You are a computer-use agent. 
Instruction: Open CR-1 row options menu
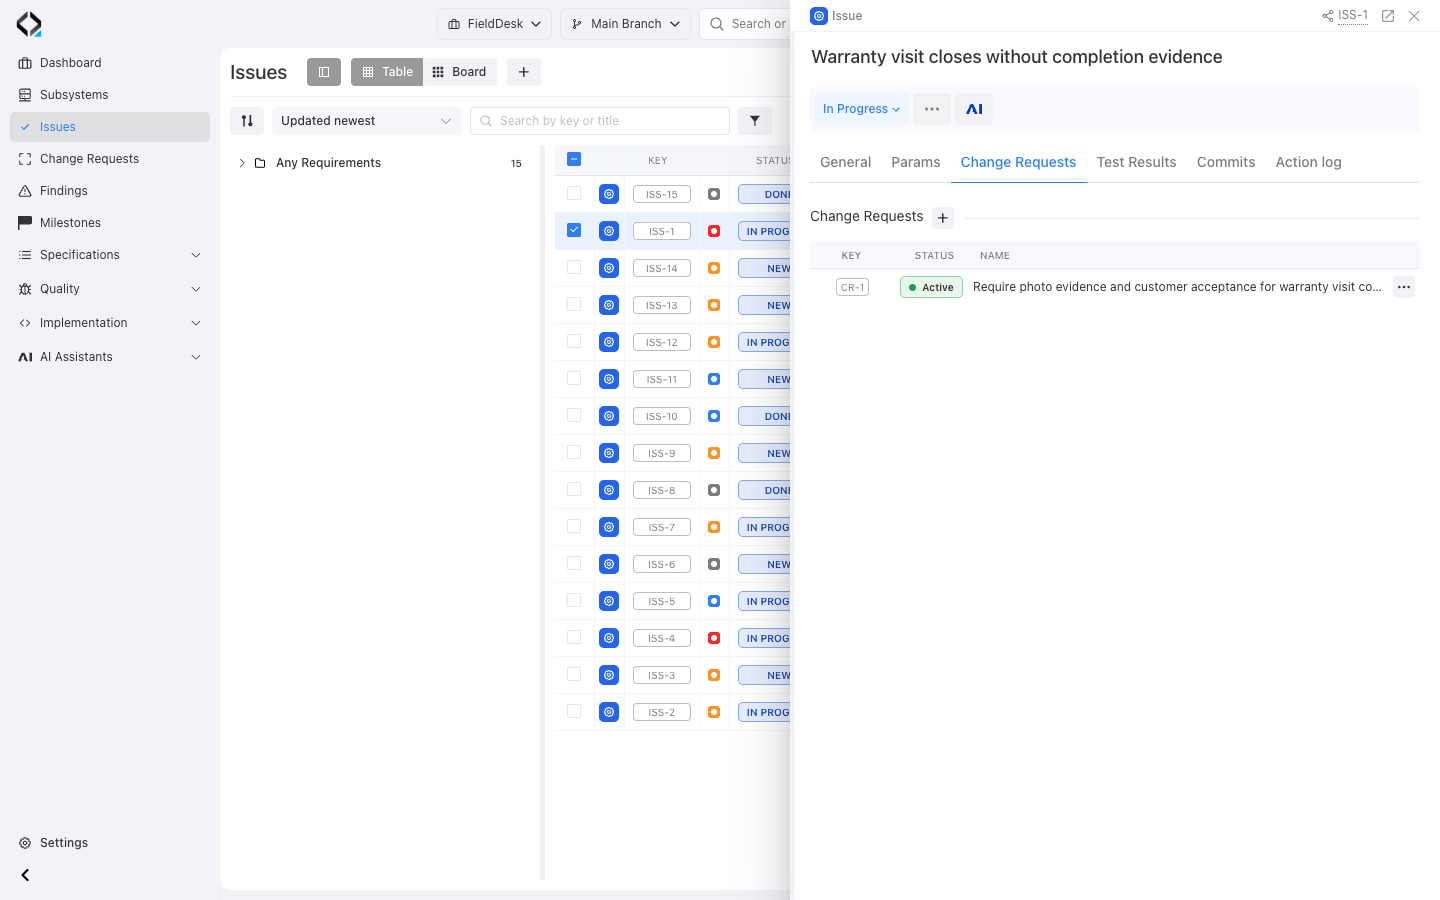point(1404,287)
